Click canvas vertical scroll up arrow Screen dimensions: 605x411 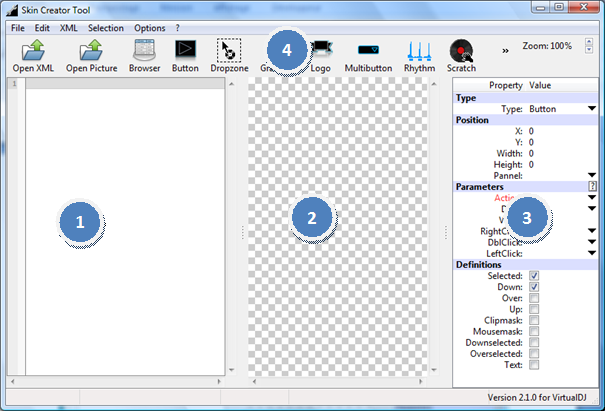click(x=434, y=84)
